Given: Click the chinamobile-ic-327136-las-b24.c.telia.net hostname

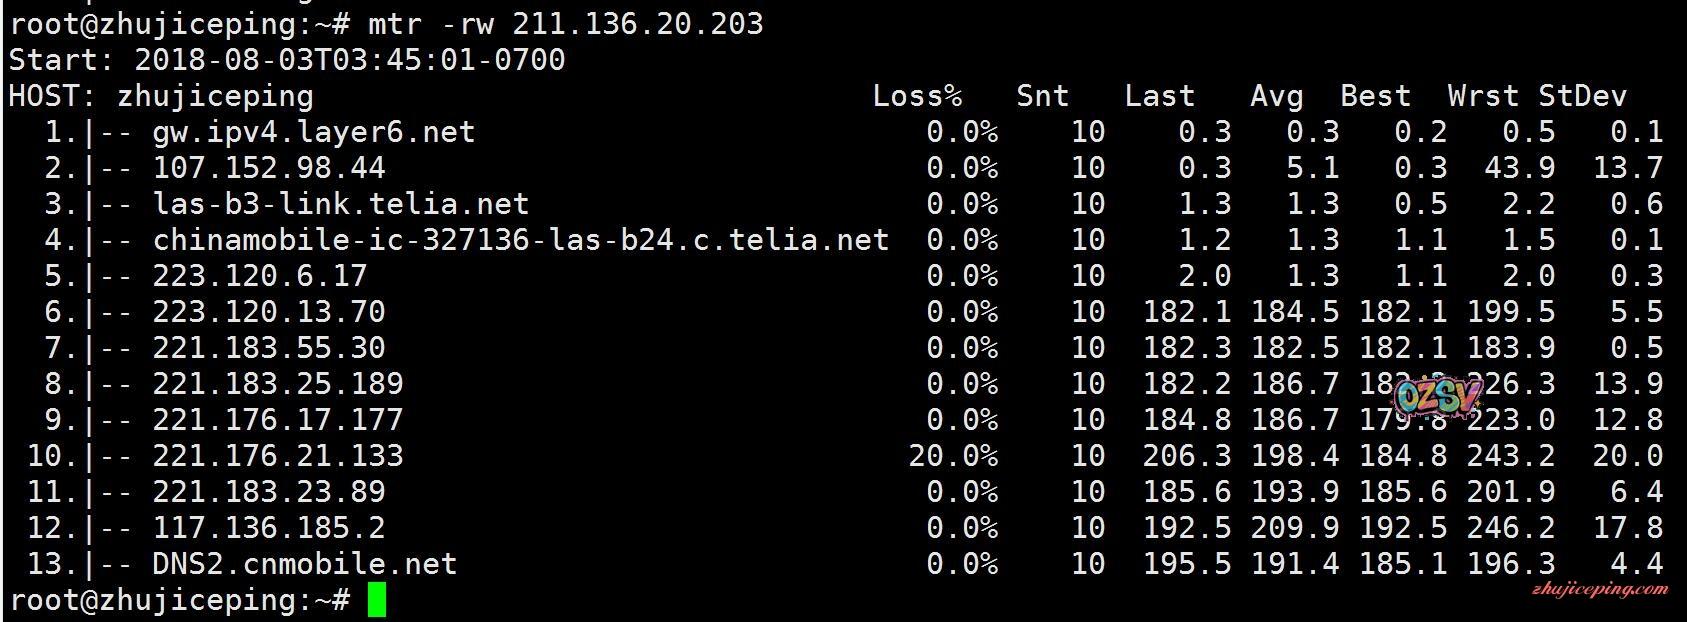Looking at the screenshot, I should tap(520, 240).
